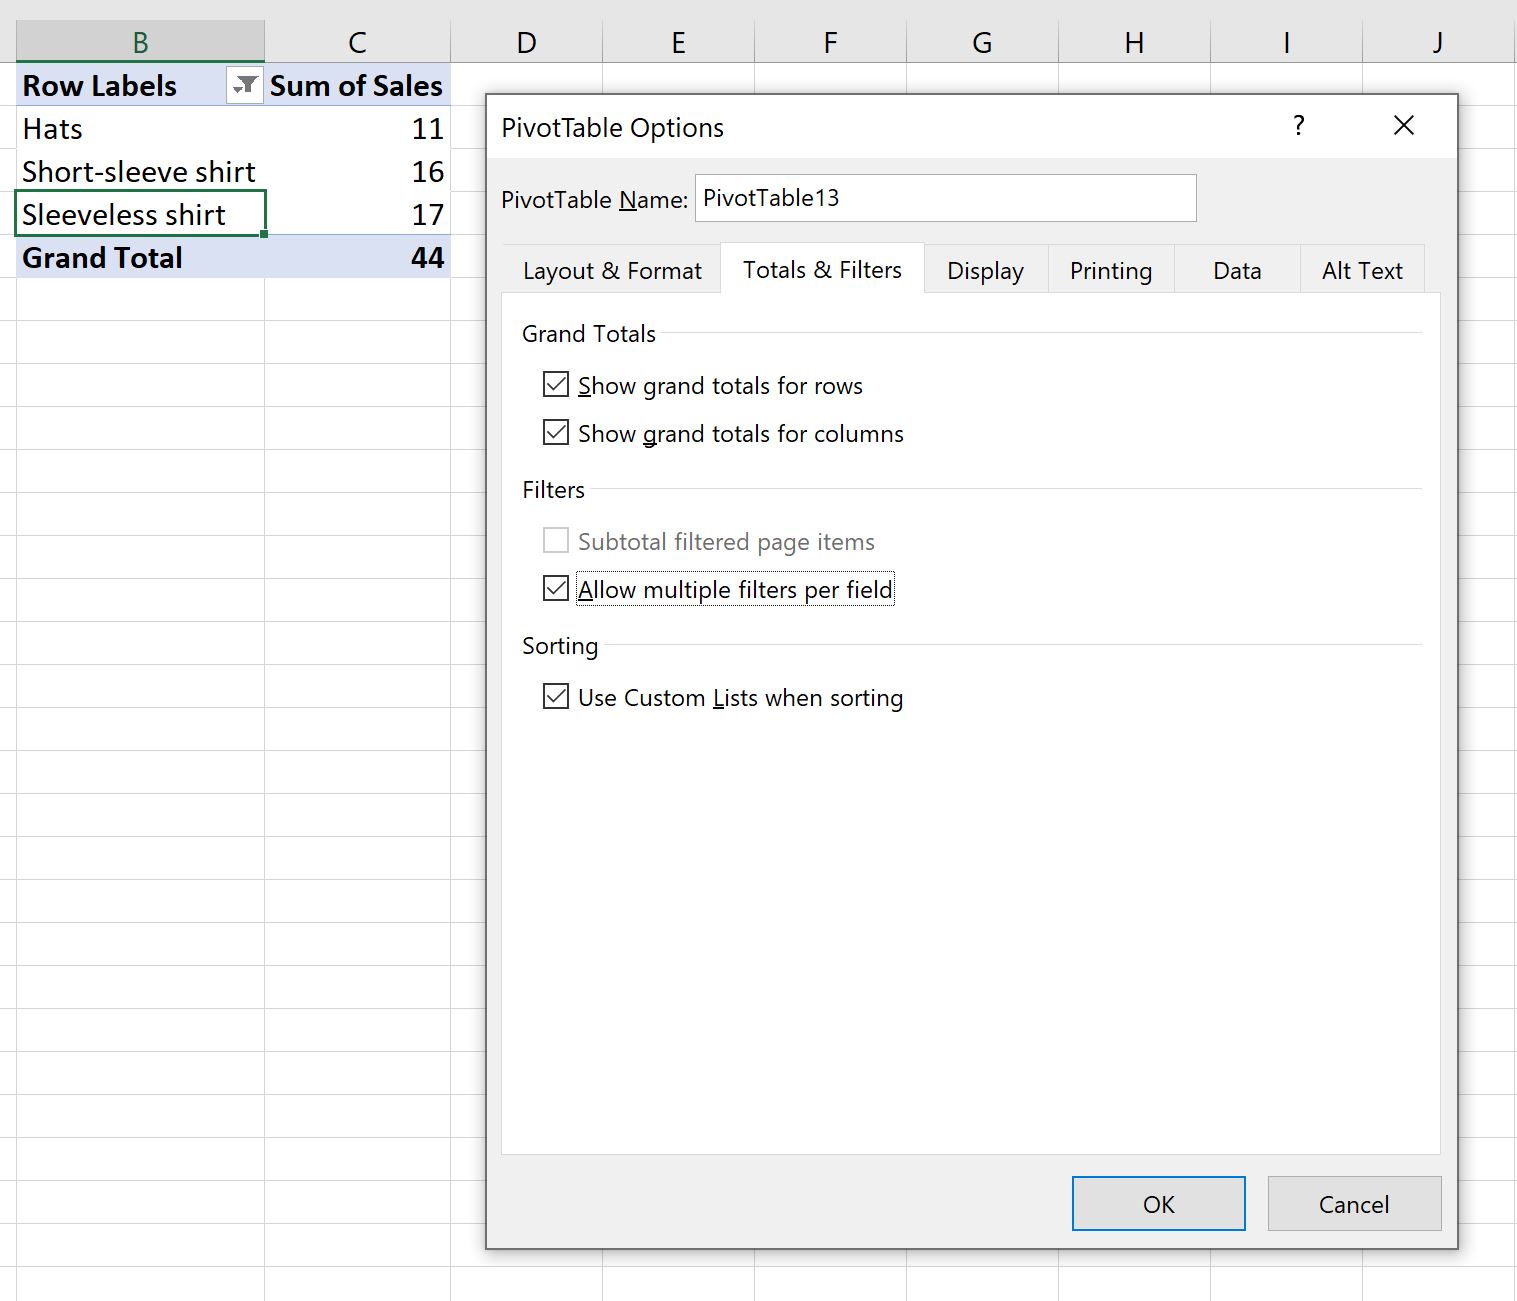Select the Totals & Filters tab
1517x1301 pixels.
pos(822,269)
